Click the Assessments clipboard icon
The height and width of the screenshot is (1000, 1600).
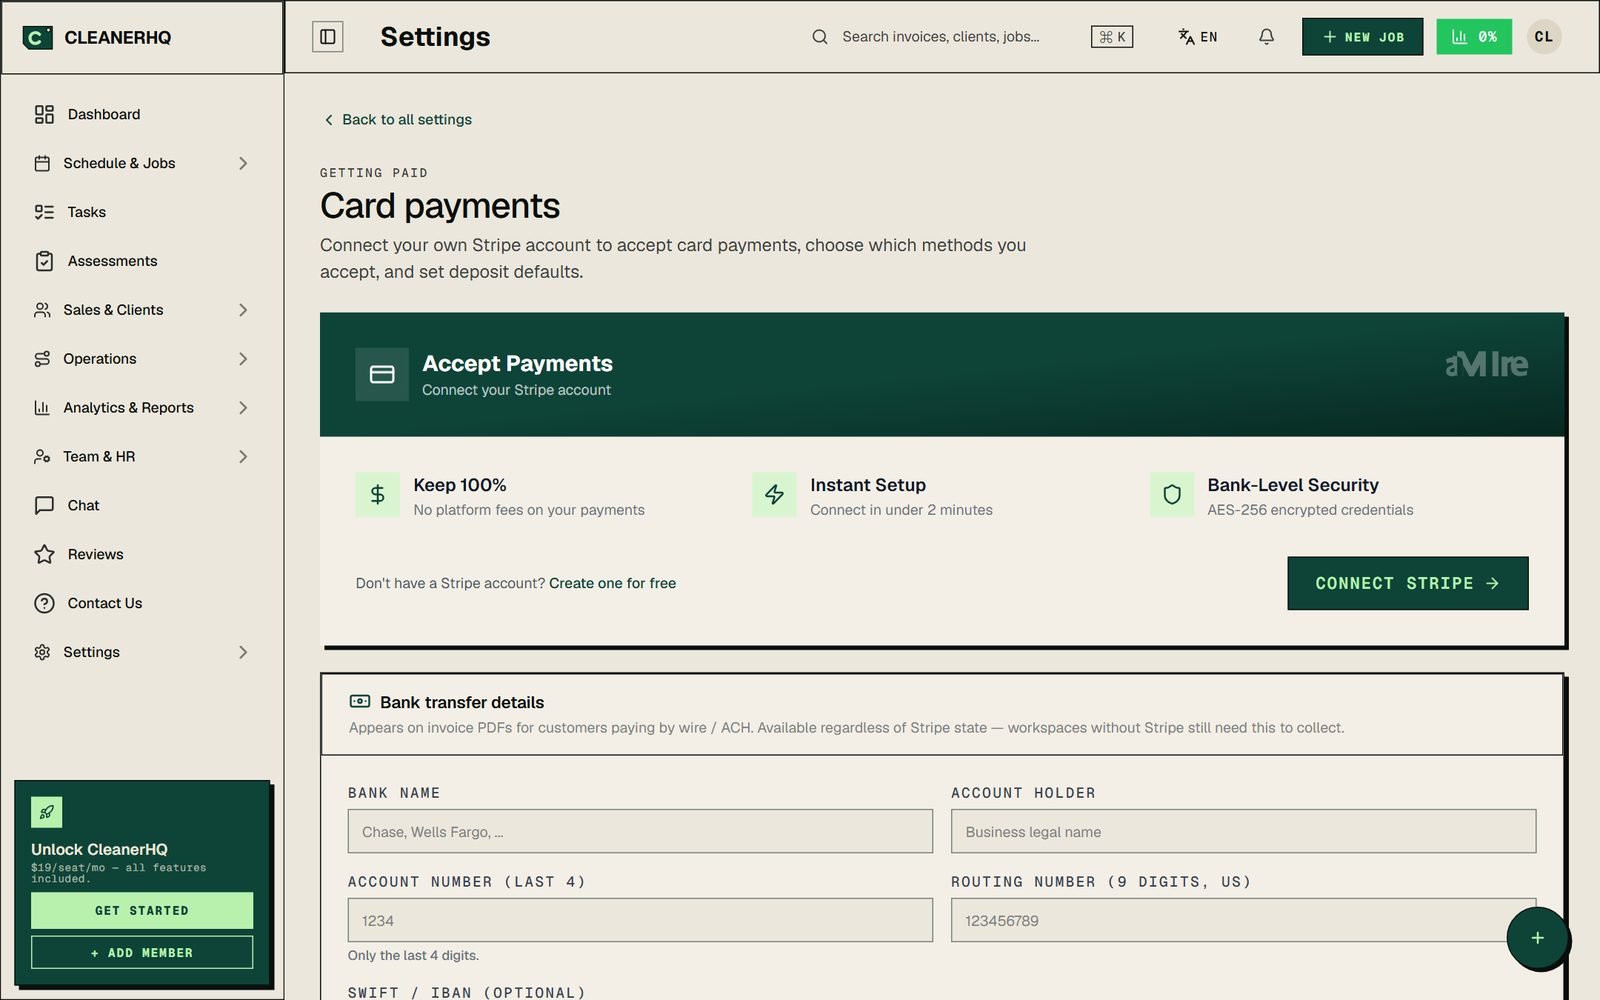coord(44,261)
